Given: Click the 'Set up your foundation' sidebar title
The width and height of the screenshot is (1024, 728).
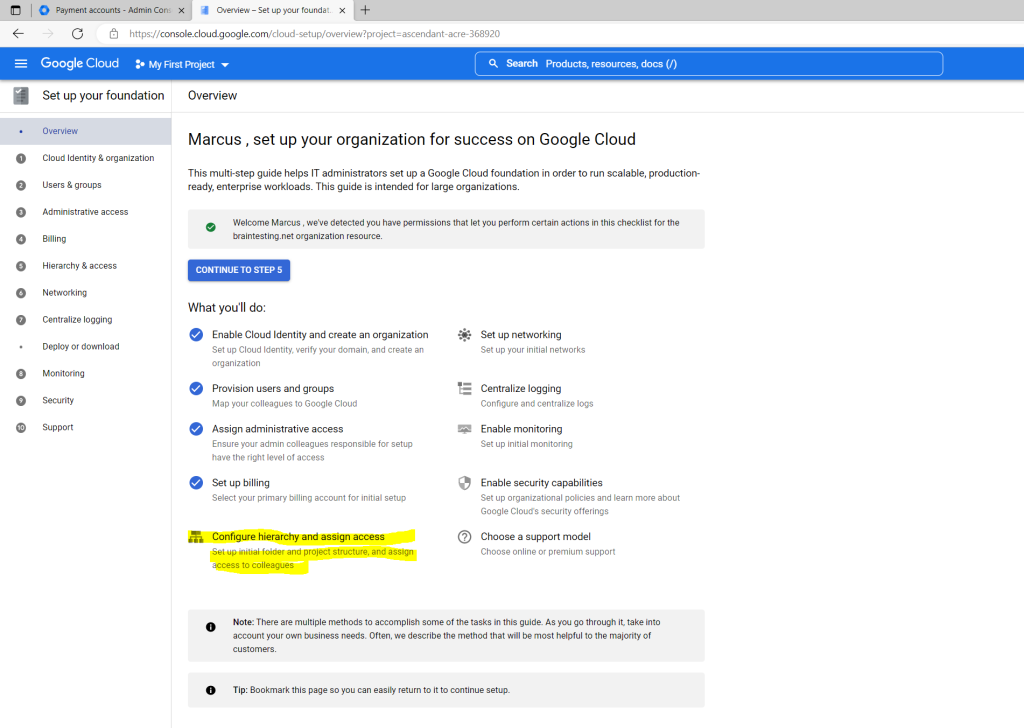Looking at the screenshot, I should tap(103, 95).
